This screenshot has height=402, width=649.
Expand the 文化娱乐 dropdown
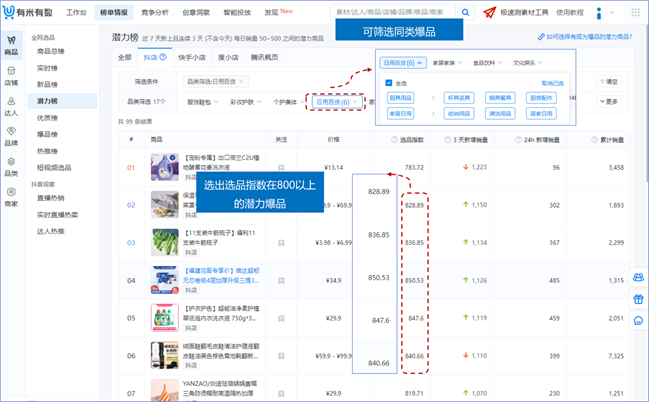click(x=528, y=63)
